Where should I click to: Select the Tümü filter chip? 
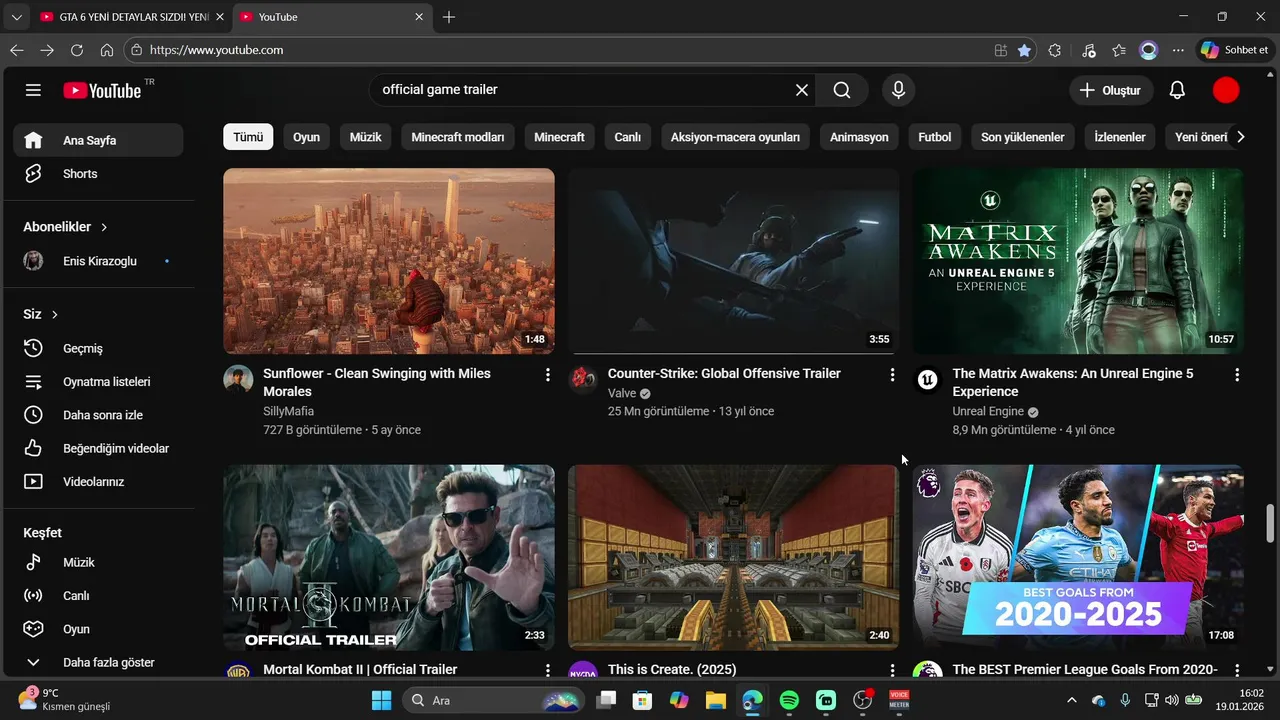248,137
